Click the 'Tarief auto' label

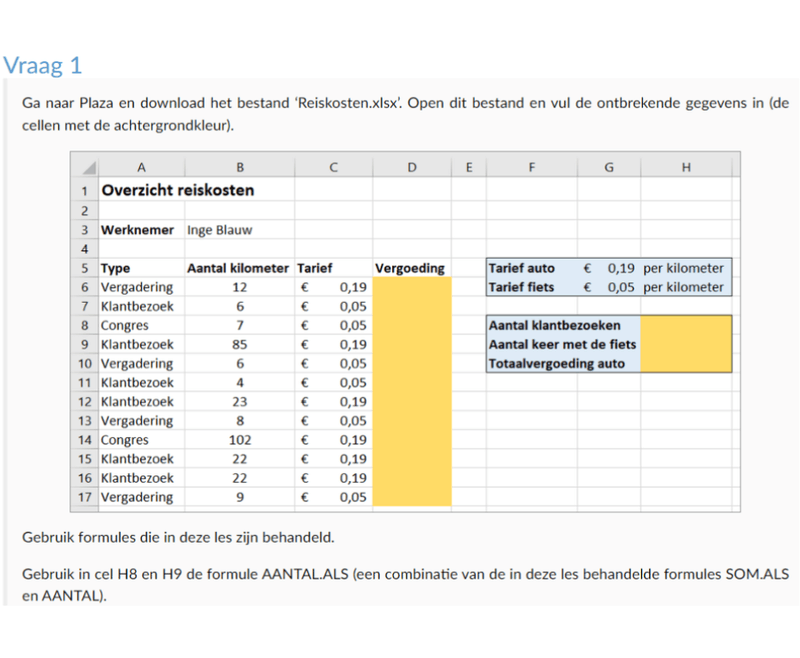tap(521, 268)
